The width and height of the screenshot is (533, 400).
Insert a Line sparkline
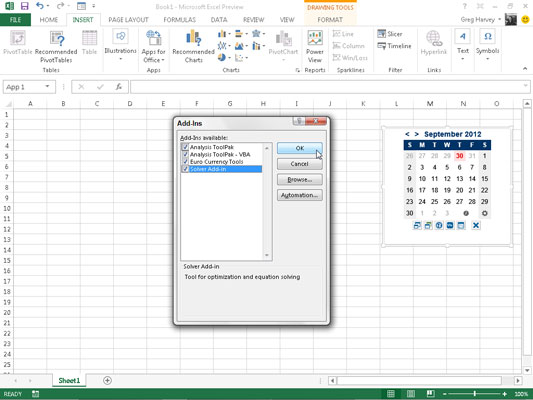point(343,34)
